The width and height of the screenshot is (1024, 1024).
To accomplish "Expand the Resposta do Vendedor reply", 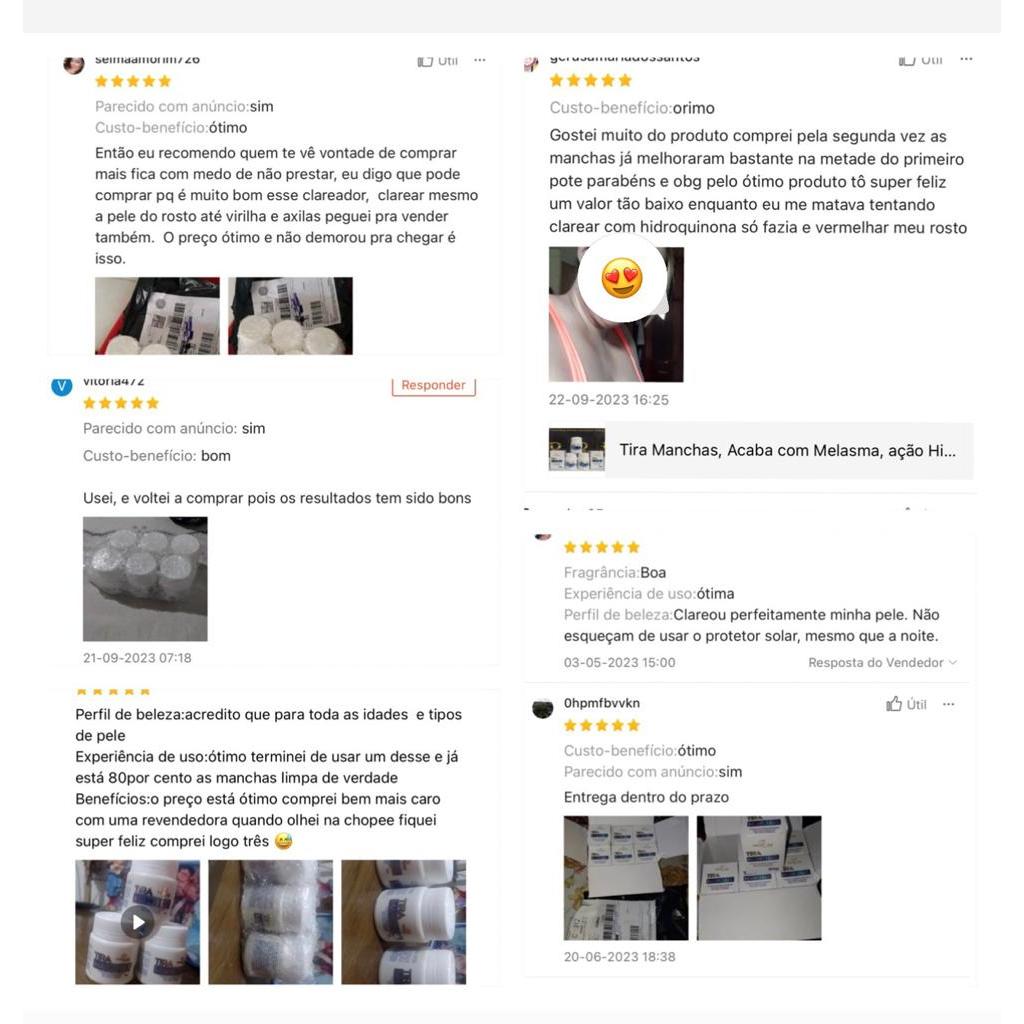I will coord(882,662).
